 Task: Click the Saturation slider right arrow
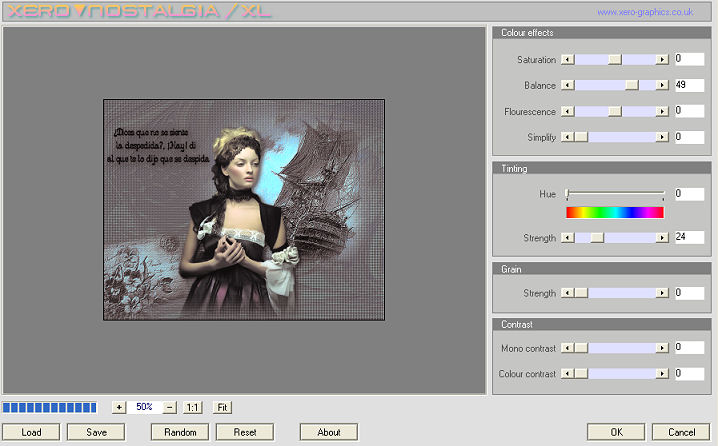click(x=662, y=60)
